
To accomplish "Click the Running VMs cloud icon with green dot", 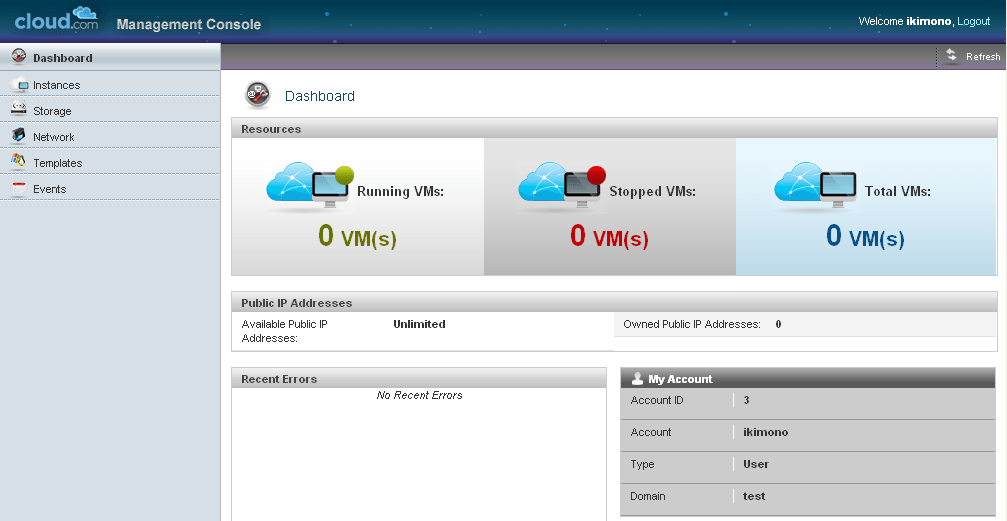I will click(x=310, y=188).
